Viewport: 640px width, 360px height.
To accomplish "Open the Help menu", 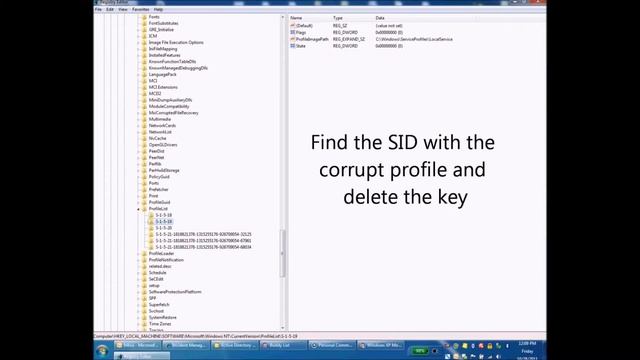I will pos(158,9).
